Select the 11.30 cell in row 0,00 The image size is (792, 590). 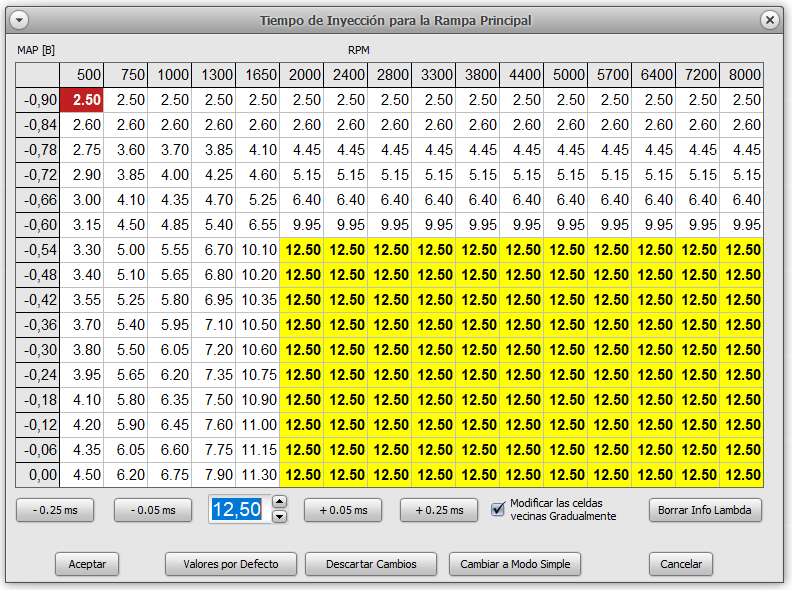(x=258, y=475)
